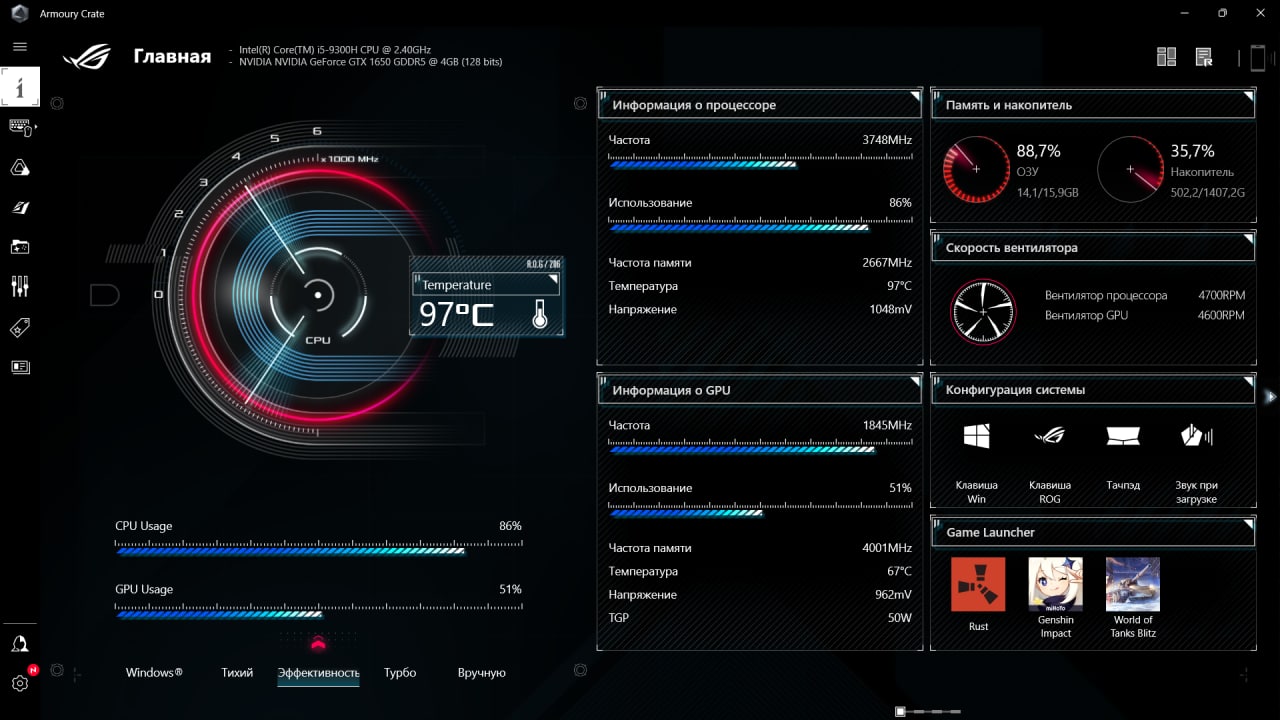Open the GameVisual icon in sidebar
This screenshot has height=720, width=1280.
pyautogui.click(x=20, y=207)
